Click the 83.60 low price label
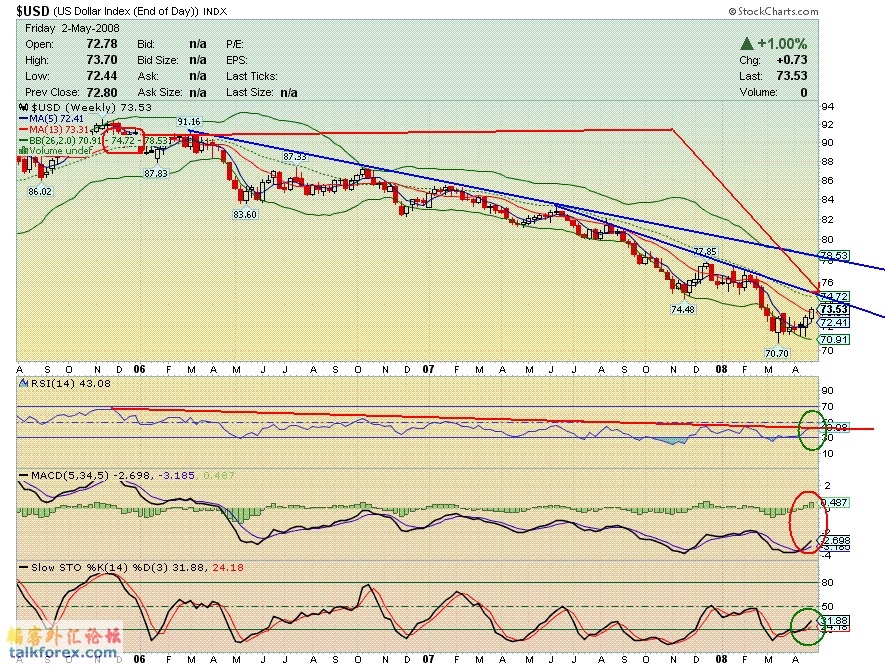Image resolution: width=885 pixels, height=668 pixels. point(244,214)
